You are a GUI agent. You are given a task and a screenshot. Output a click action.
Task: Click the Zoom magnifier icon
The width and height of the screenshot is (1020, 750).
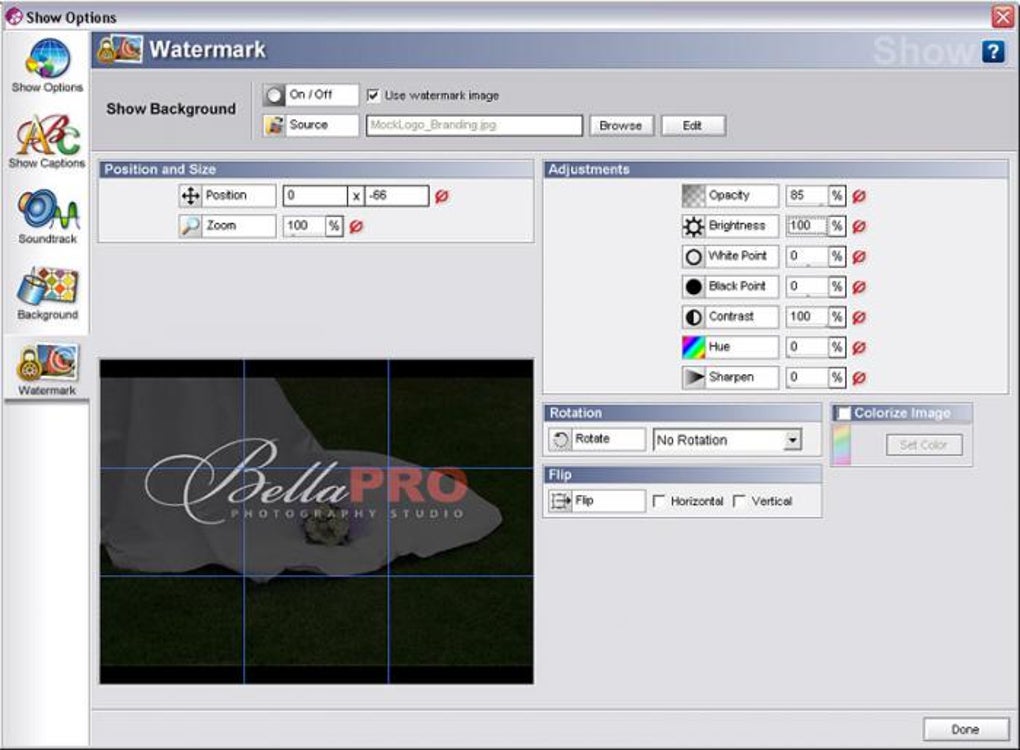[190, 226]
